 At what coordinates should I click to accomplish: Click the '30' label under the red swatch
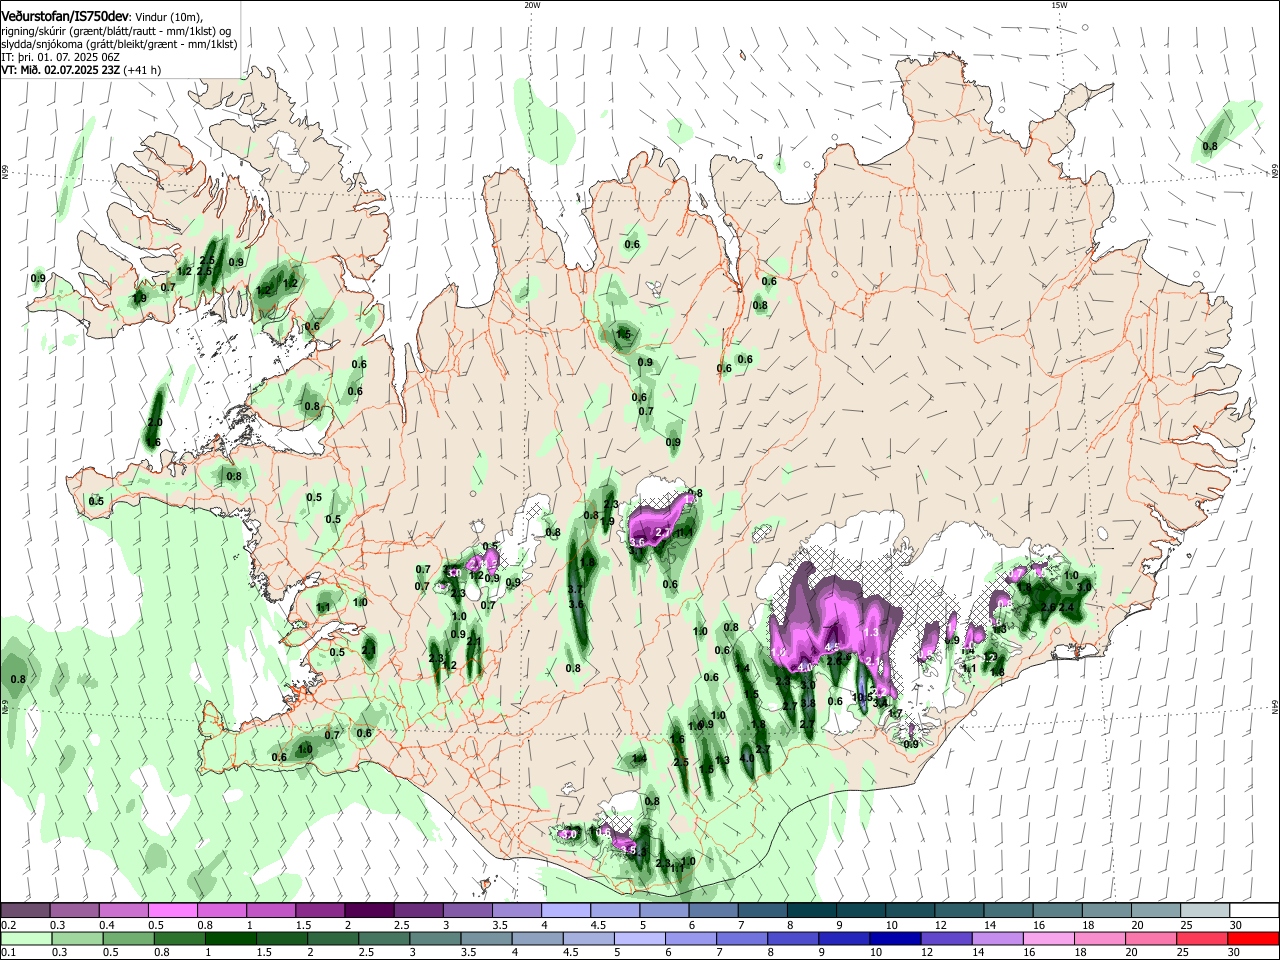point(1236,953)
